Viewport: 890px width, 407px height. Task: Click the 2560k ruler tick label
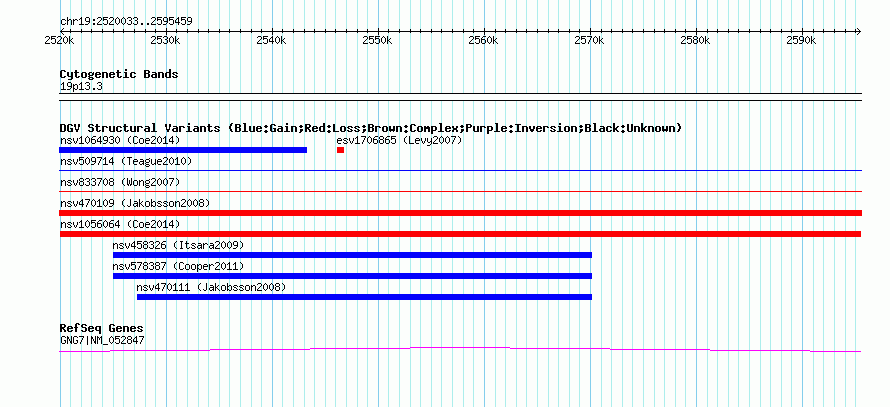coord(484,41)
